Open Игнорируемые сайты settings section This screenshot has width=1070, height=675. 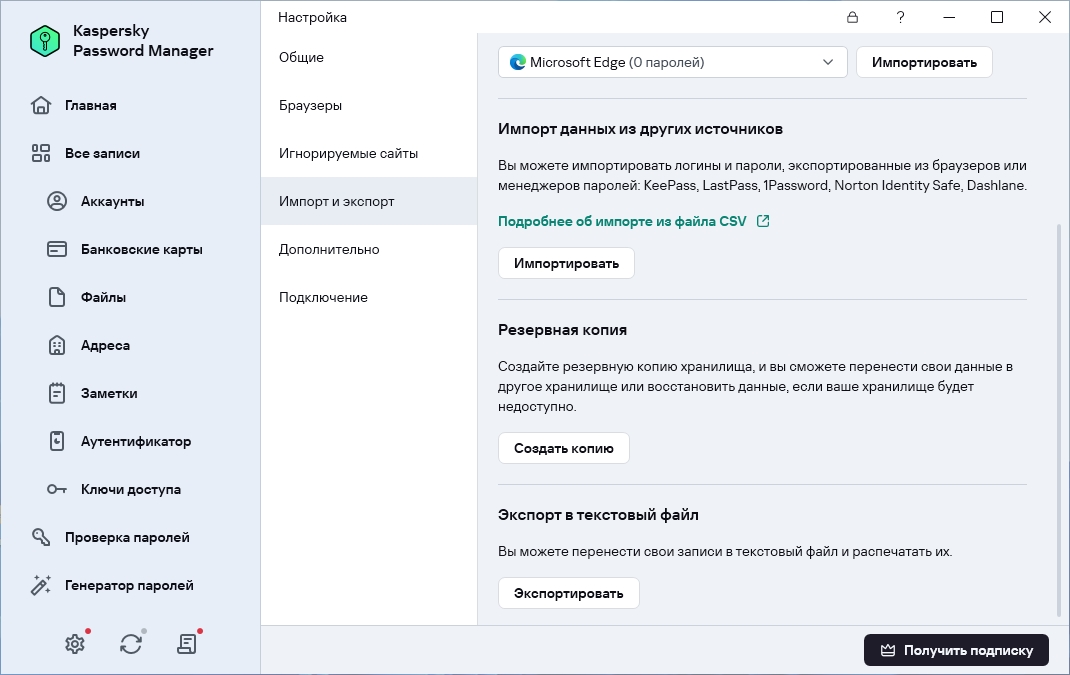(368, 154)
